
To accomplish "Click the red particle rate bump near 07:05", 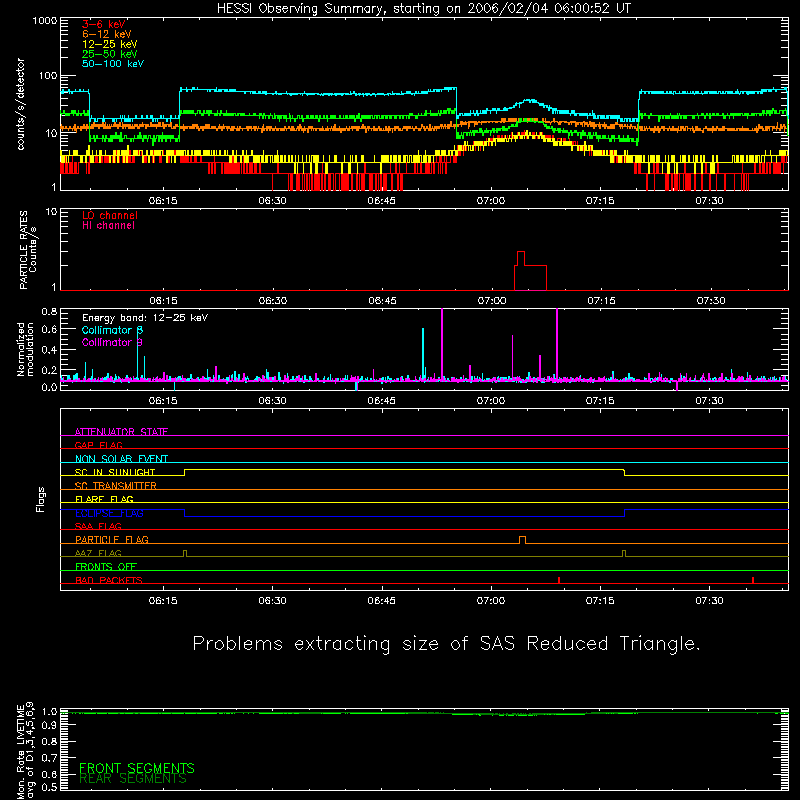I will click(x=530, y=270).
